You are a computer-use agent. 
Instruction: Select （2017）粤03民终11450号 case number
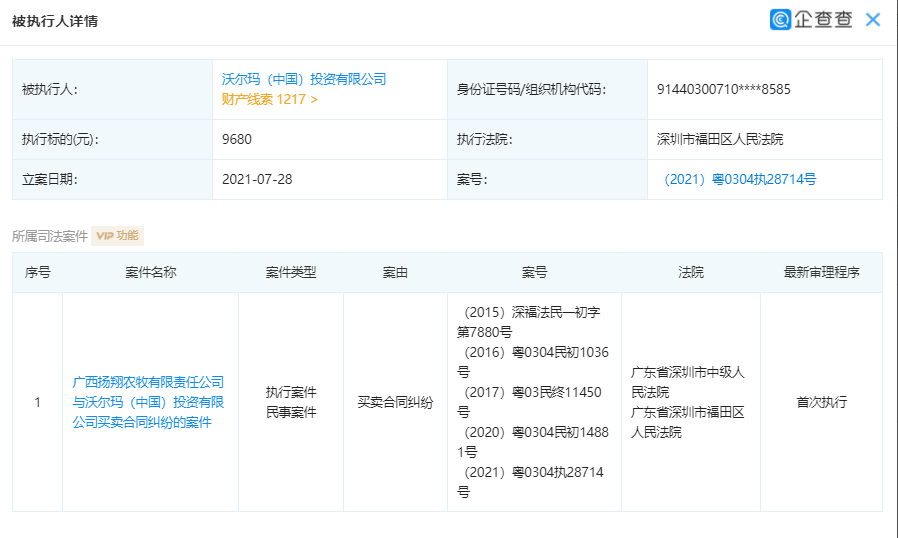tap(529, 402)
